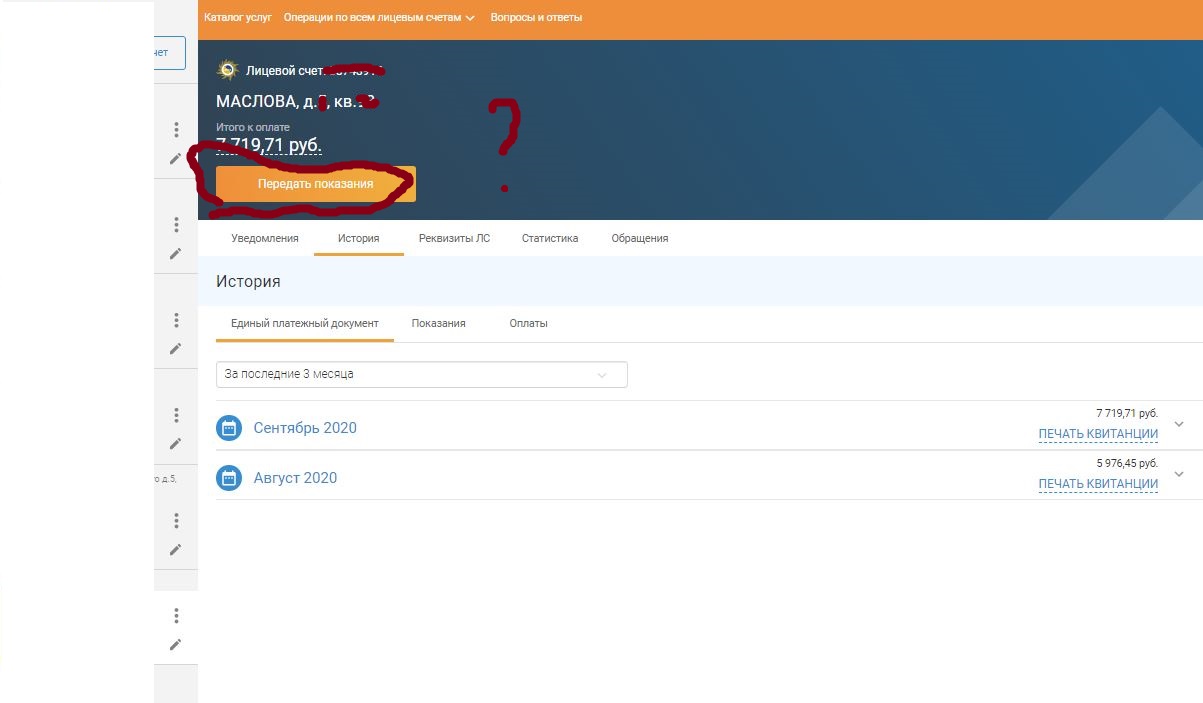Click the dashed total 7 719,71 руб. in header
Viewport: 1203px width, 703px height.
pos(269,146)
